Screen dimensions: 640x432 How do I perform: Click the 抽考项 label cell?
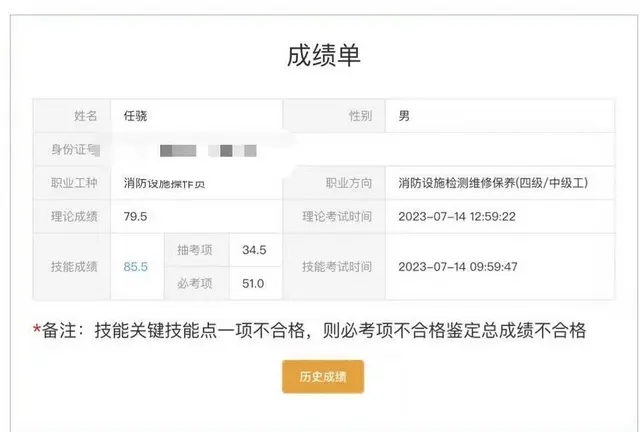click(x=197, y=250)
